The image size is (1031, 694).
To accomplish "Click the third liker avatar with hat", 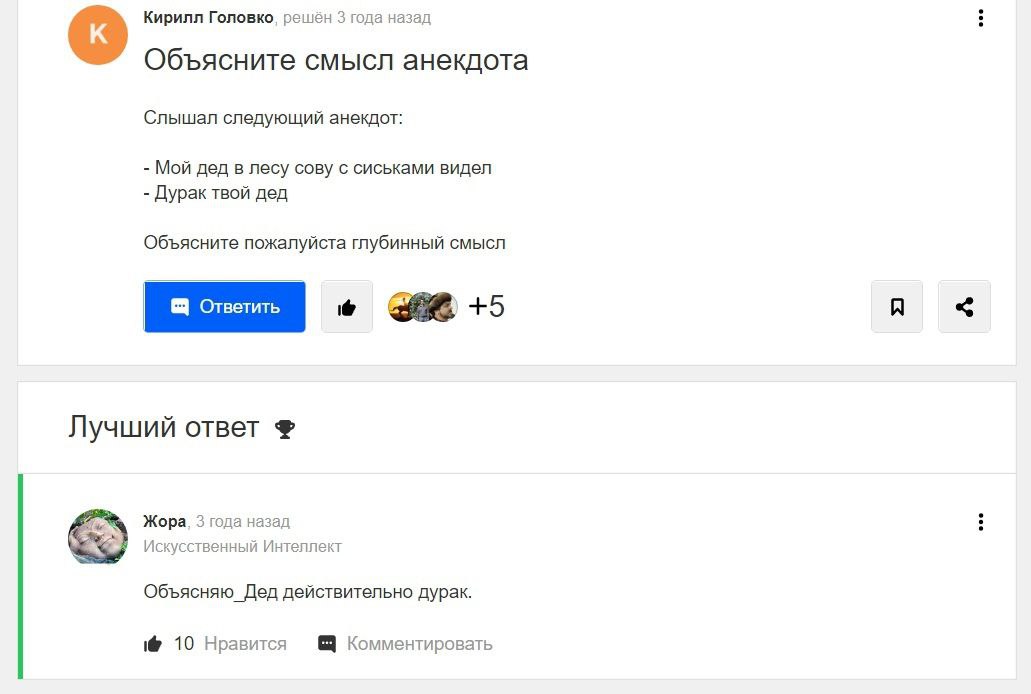I will (444, 307).
